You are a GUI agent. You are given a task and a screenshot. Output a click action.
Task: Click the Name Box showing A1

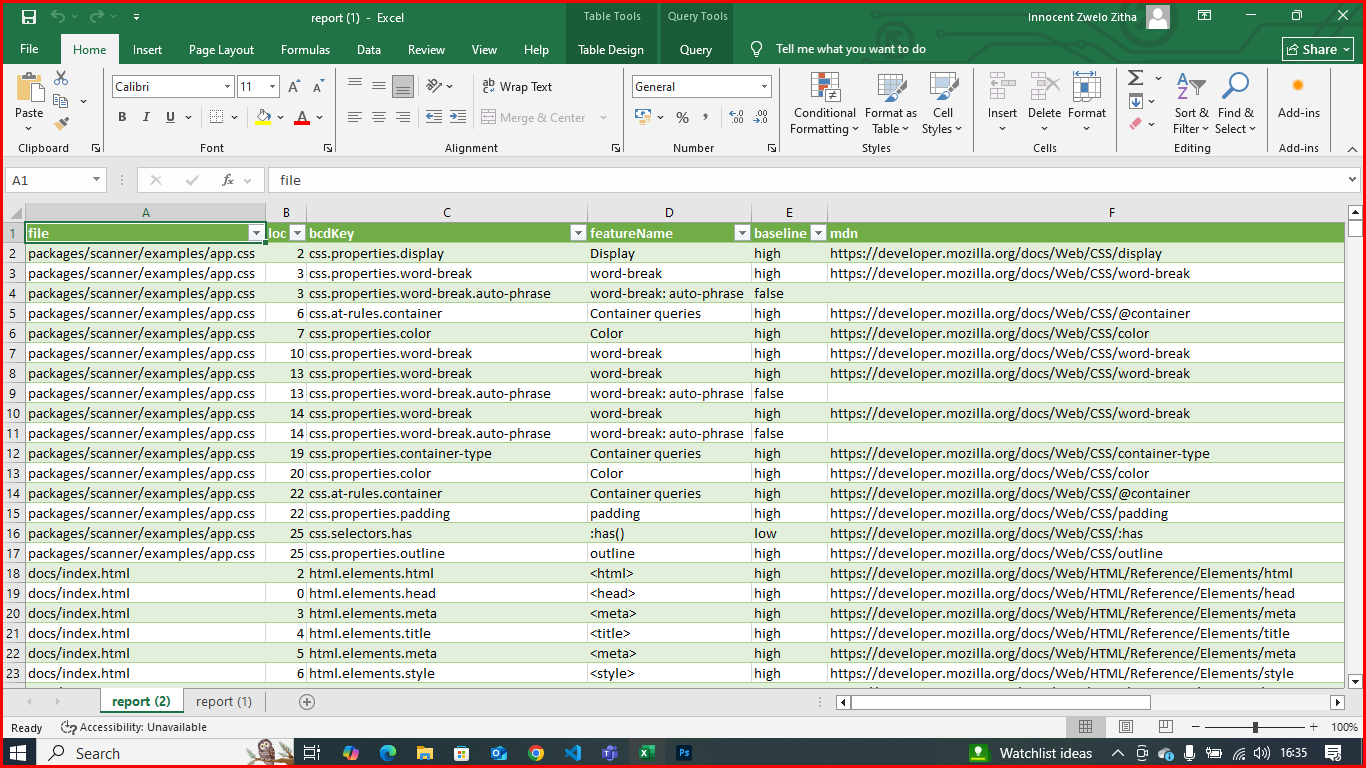(48, 180)
